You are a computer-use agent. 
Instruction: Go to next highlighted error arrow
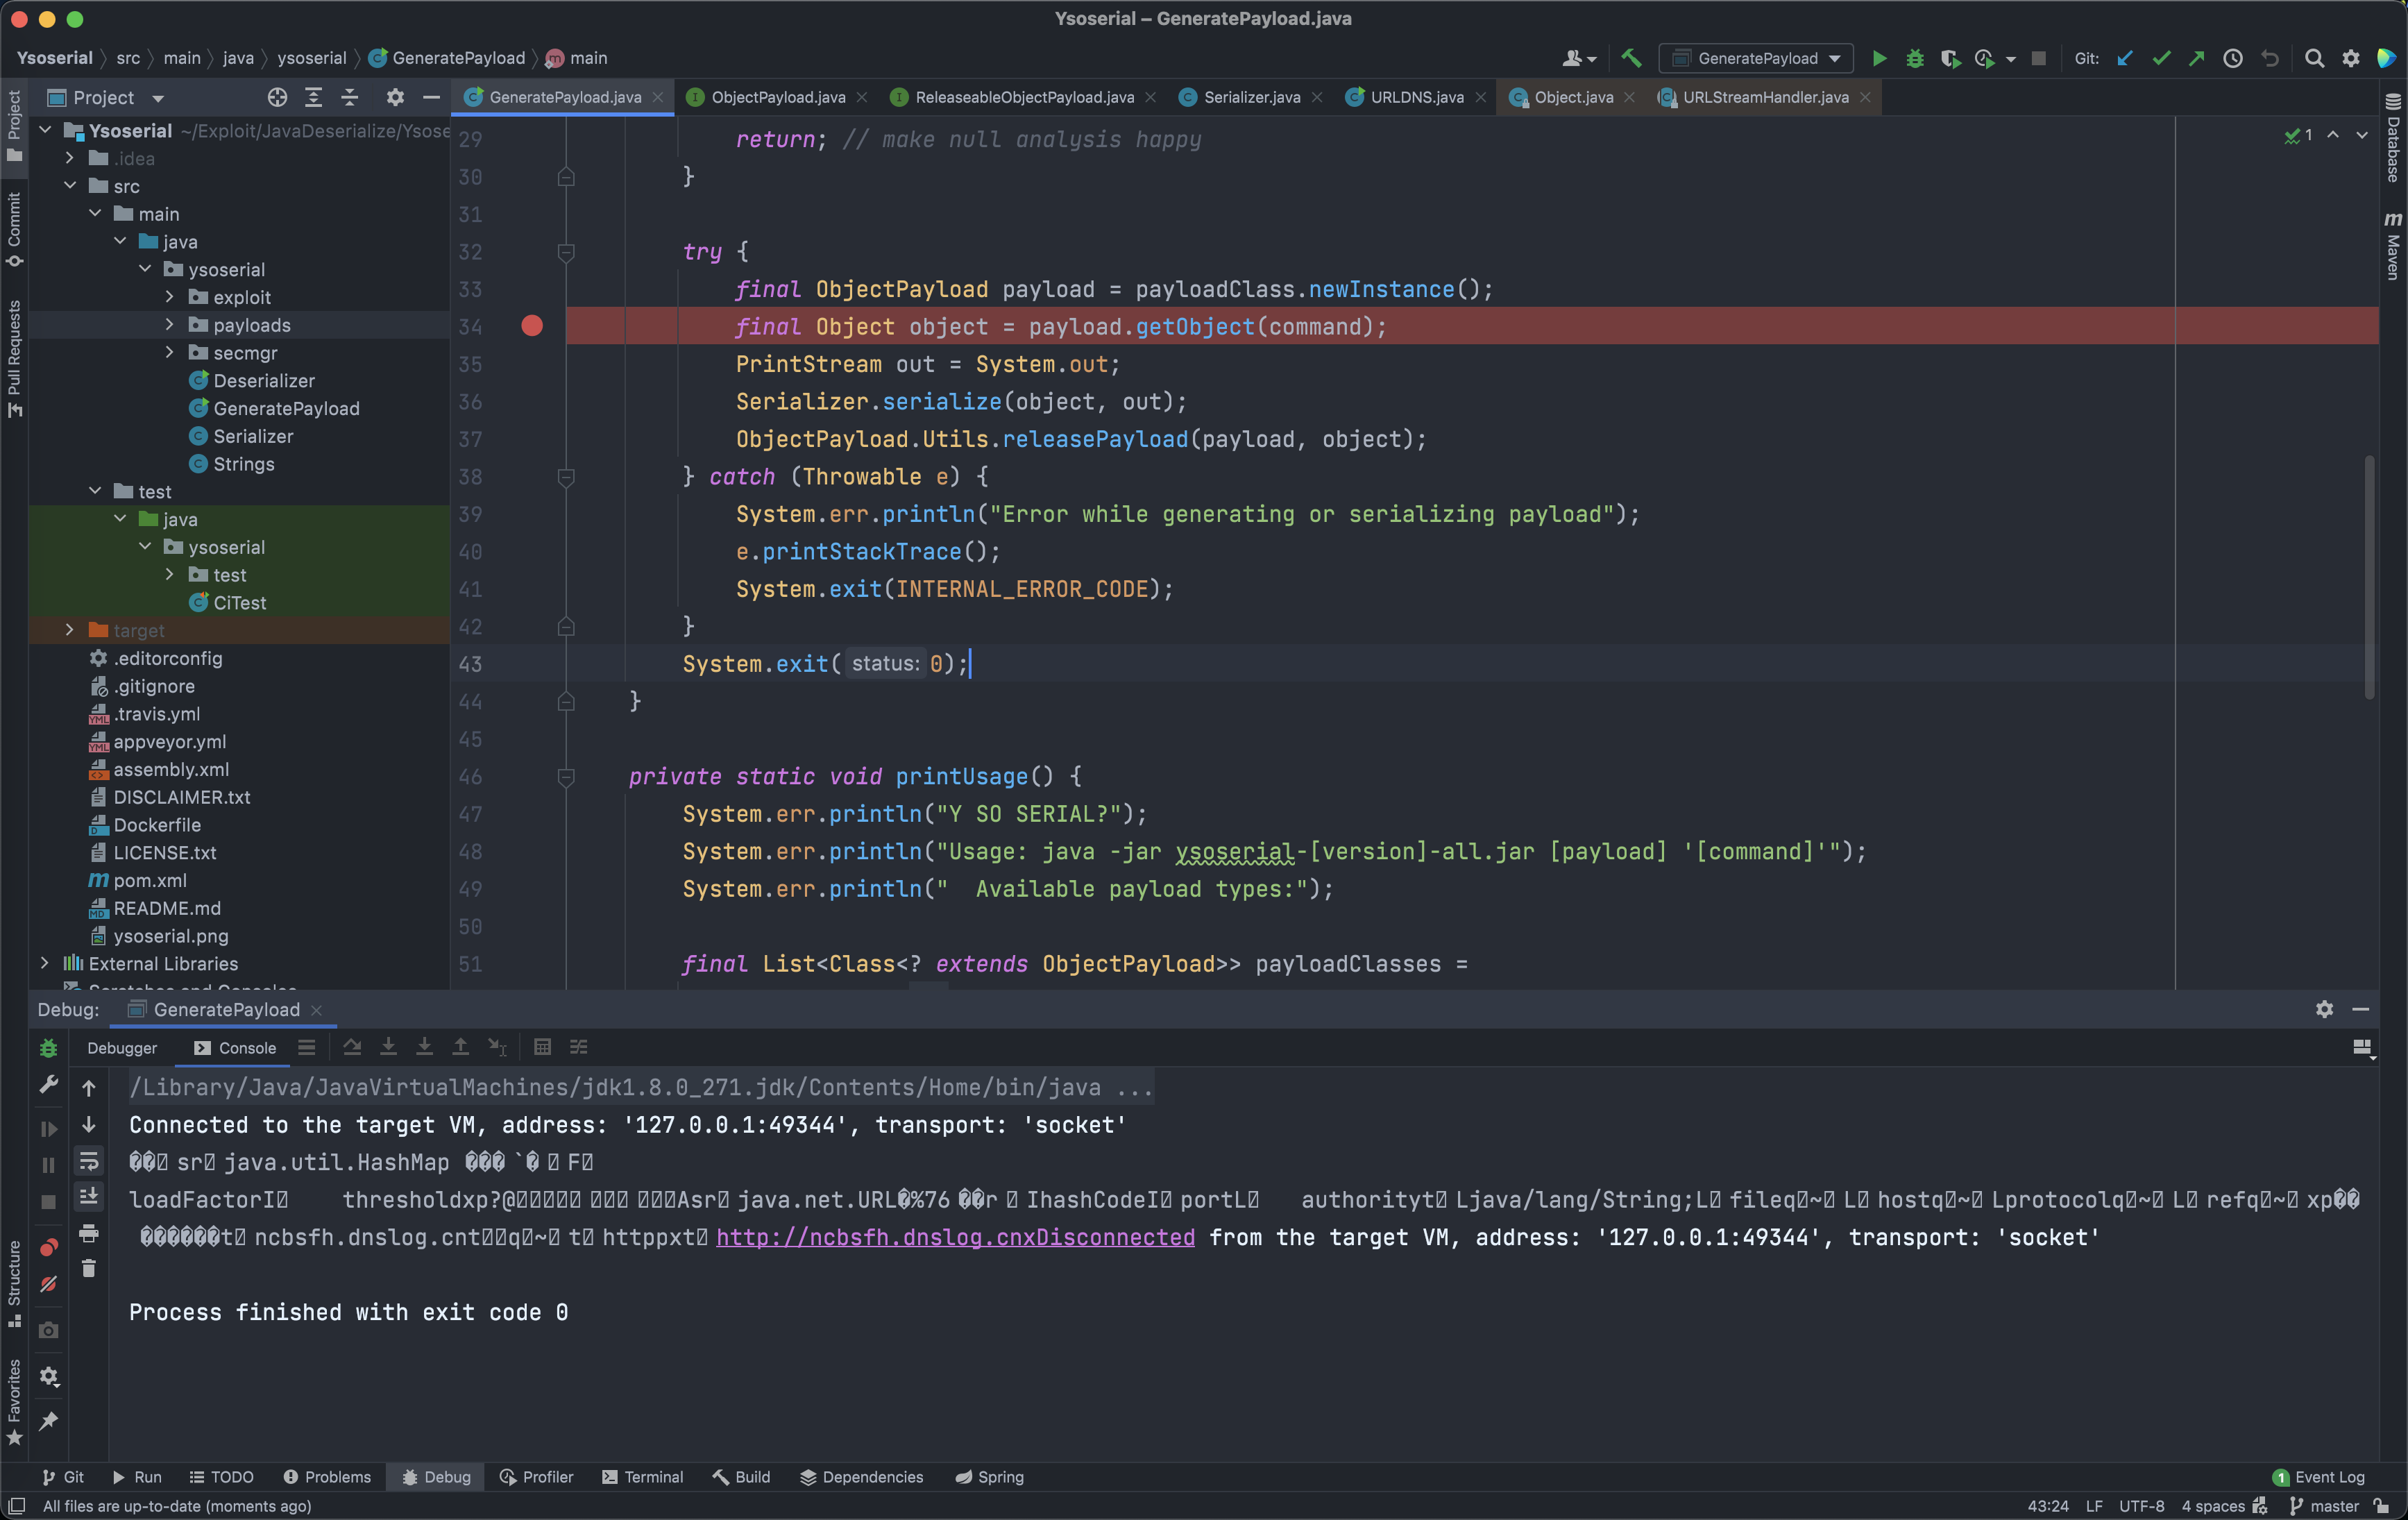[2362, 135]
